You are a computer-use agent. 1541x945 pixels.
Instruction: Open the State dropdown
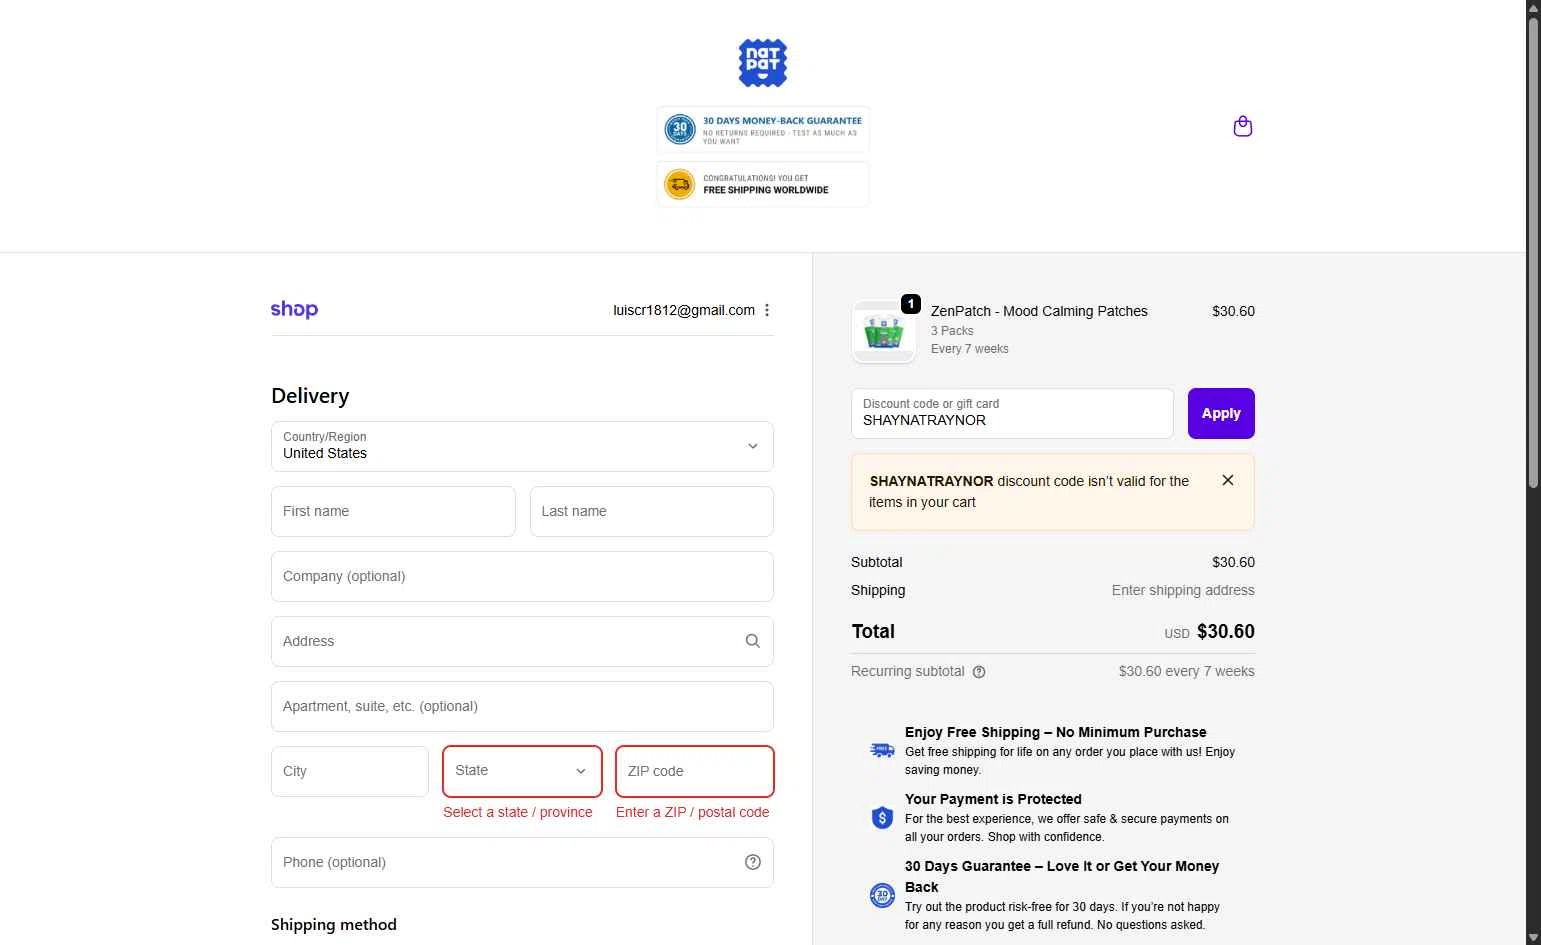click(522, 771)
